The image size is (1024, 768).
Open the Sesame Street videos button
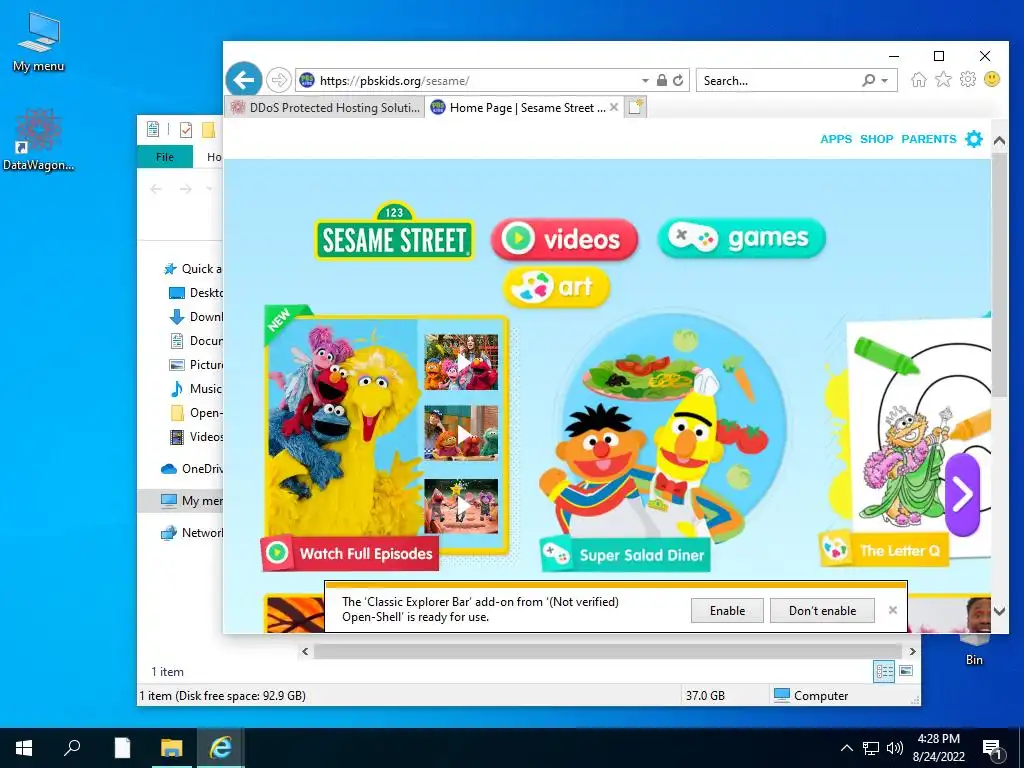click(x=564, y=239)
